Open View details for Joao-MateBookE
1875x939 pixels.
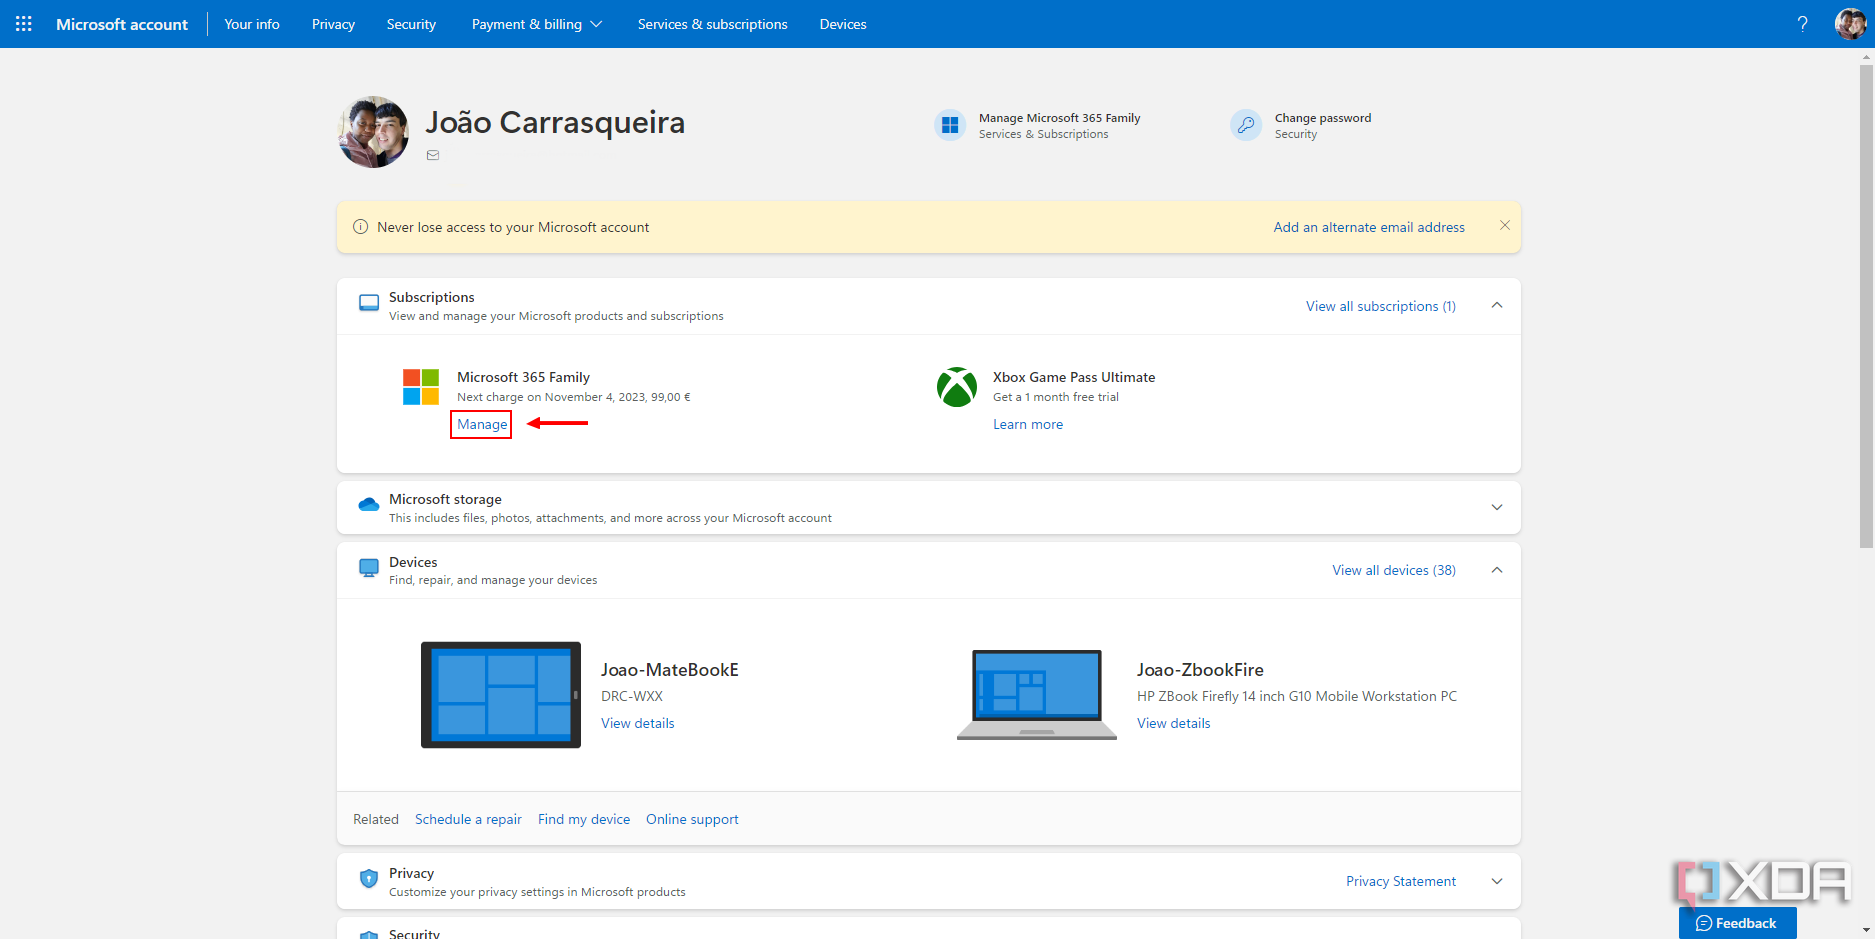pos(638,723)
